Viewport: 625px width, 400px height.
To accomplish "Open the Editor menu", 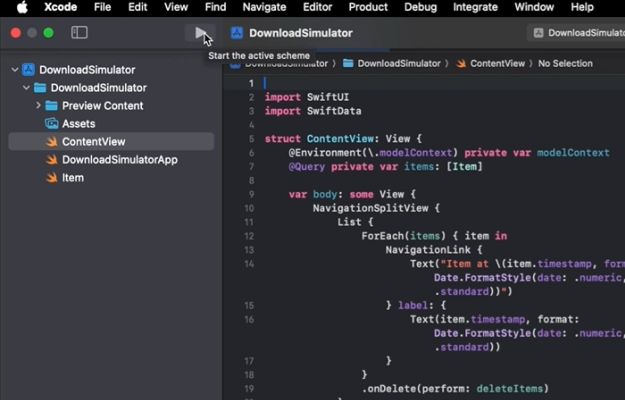I will [x=317, y=7].
